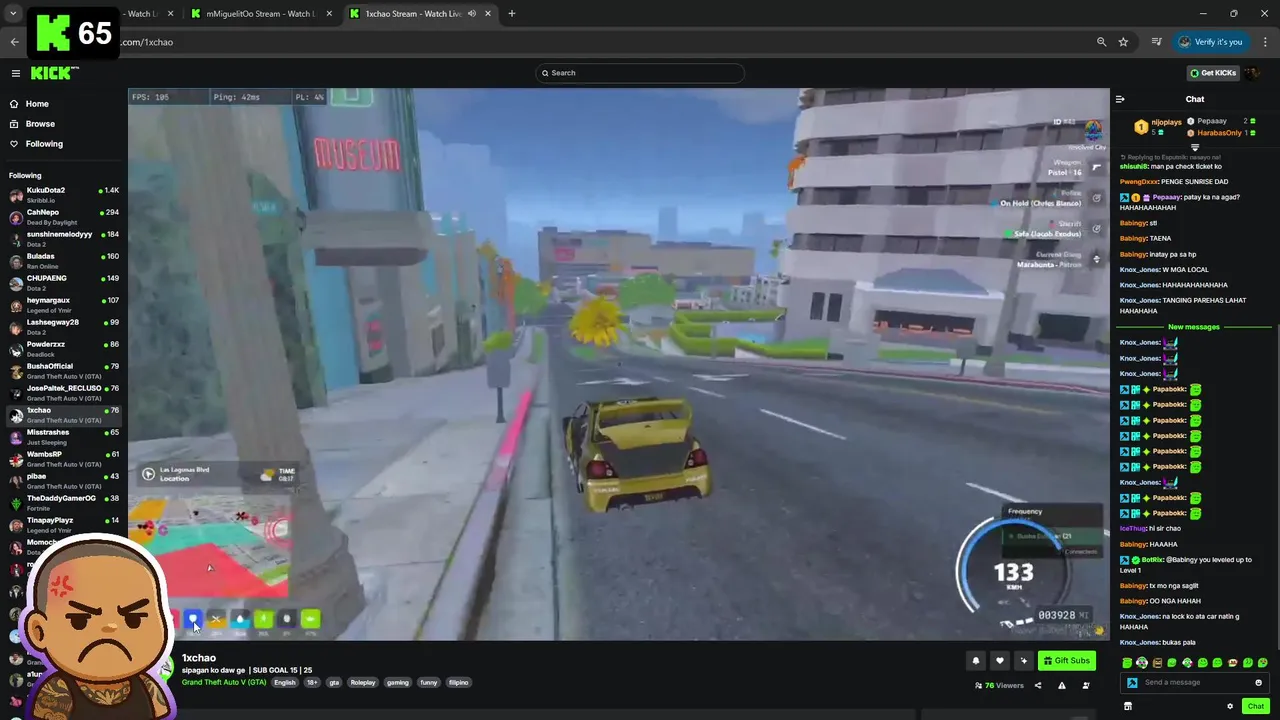Open Buladas channel in Following list

click(x=62, y=260)
